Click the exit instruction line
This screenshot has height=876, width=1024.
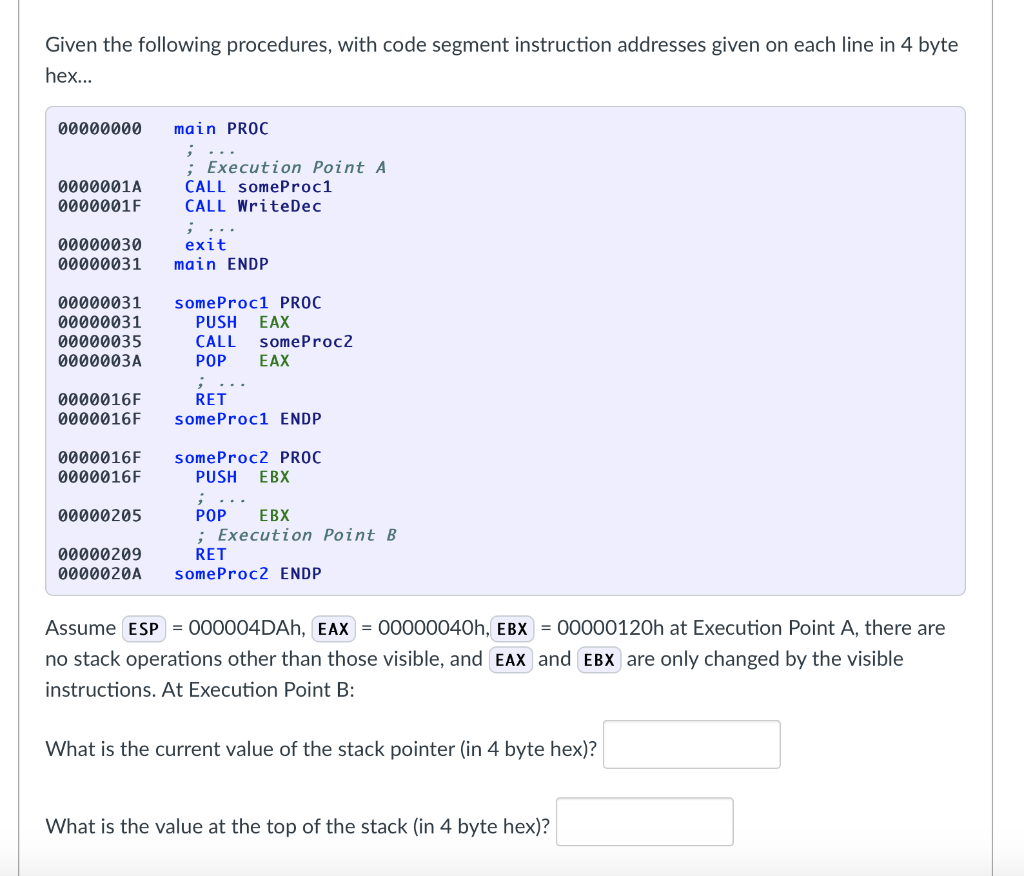point(204,244)
